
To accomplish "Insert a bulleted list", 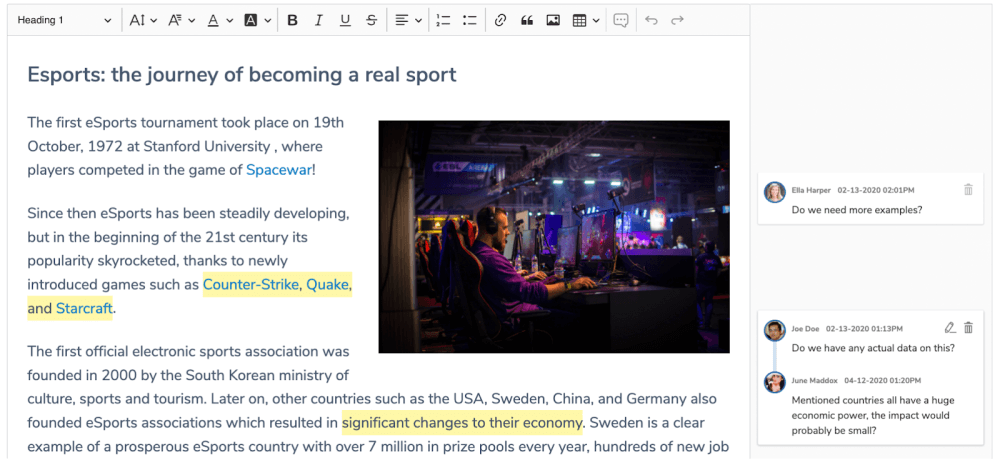I will coord(470,20).
